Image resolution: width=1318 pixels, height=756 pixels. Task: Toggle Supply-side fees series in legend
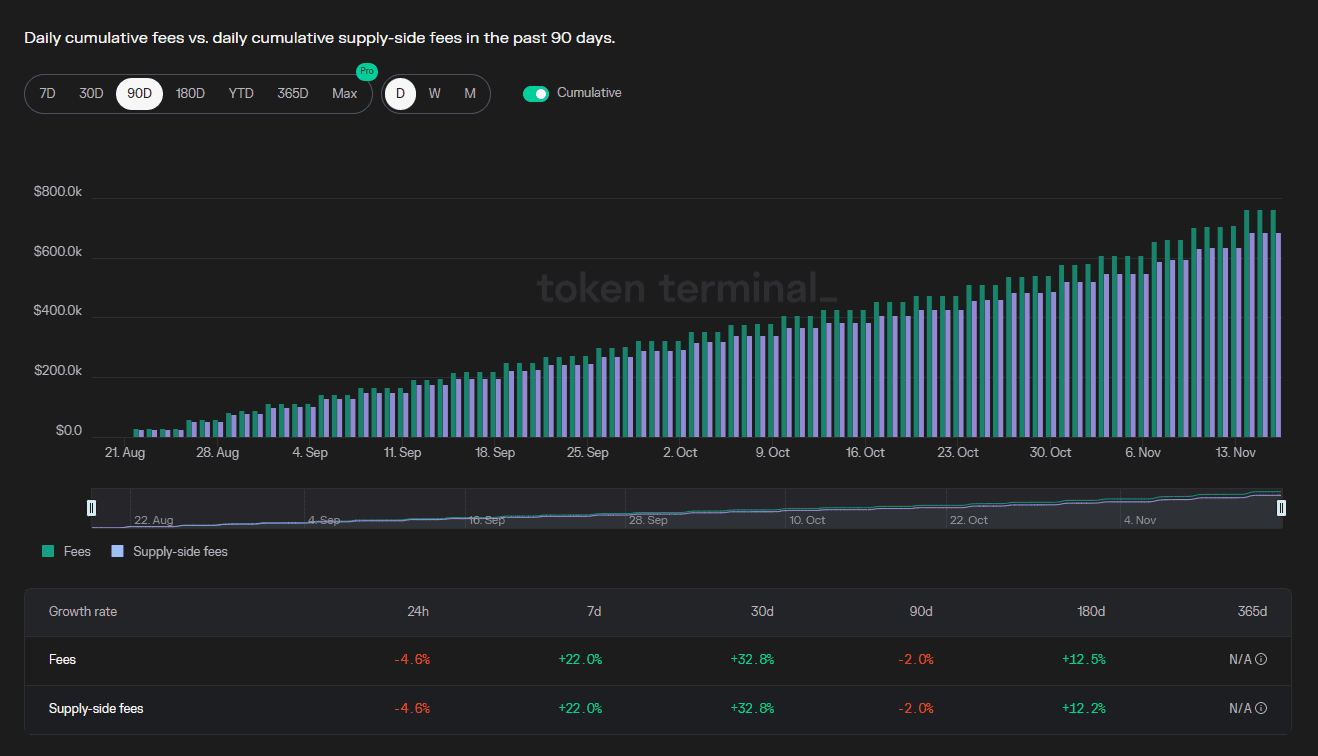[x=180, y=551]
